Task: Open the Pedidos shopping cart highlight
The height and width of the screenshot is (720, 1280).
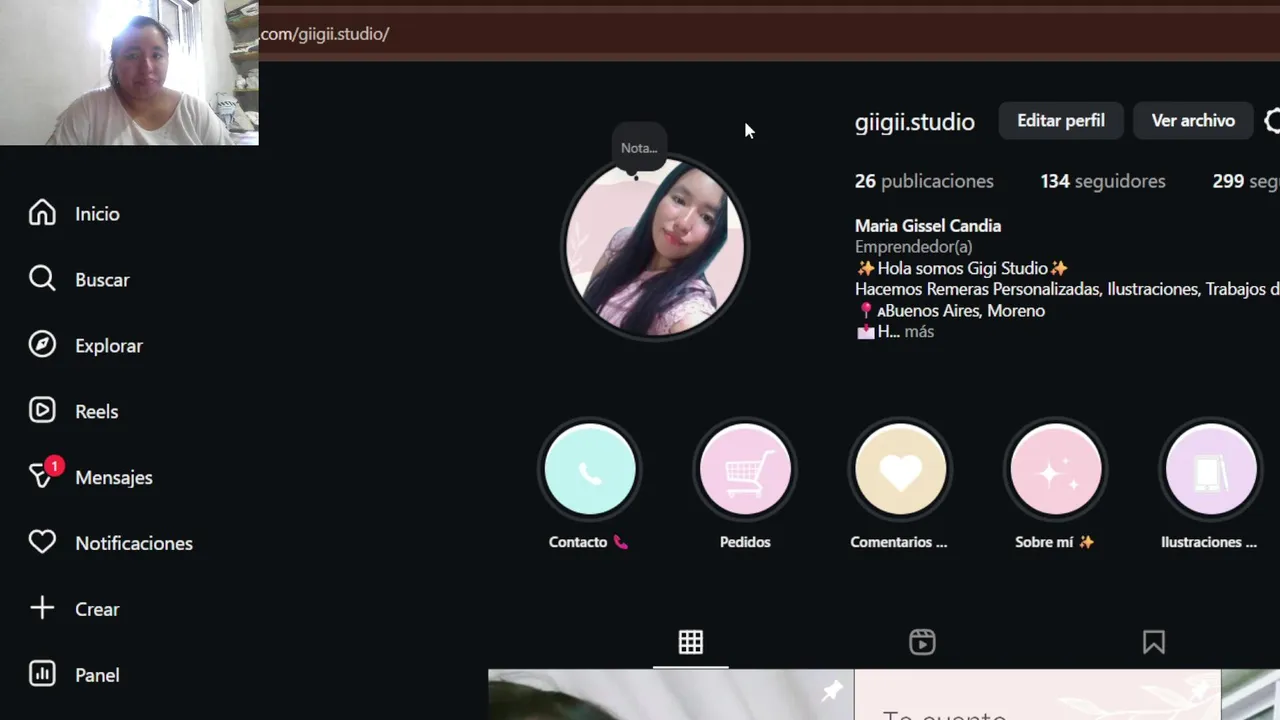Action: (745, 469)
